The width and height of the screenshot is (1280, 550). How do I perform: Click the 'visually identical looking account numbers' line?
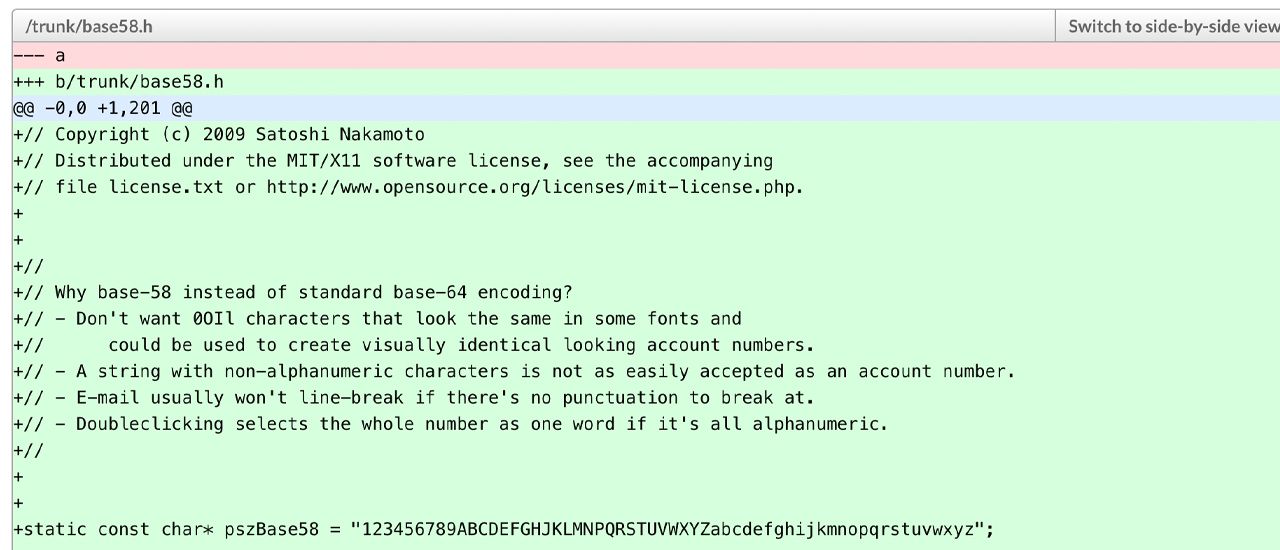click(x=461, y=345)
